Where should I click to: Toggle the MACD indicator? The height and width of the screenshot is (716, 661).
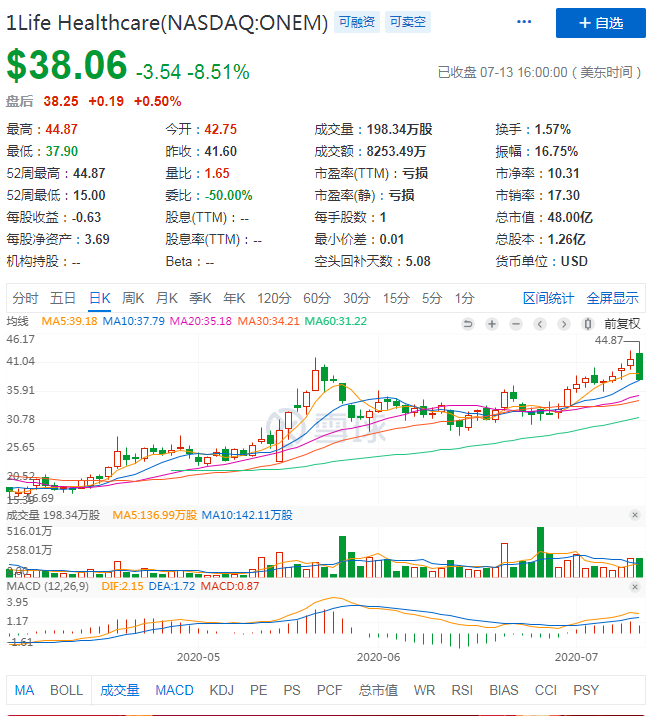[174, 690]
